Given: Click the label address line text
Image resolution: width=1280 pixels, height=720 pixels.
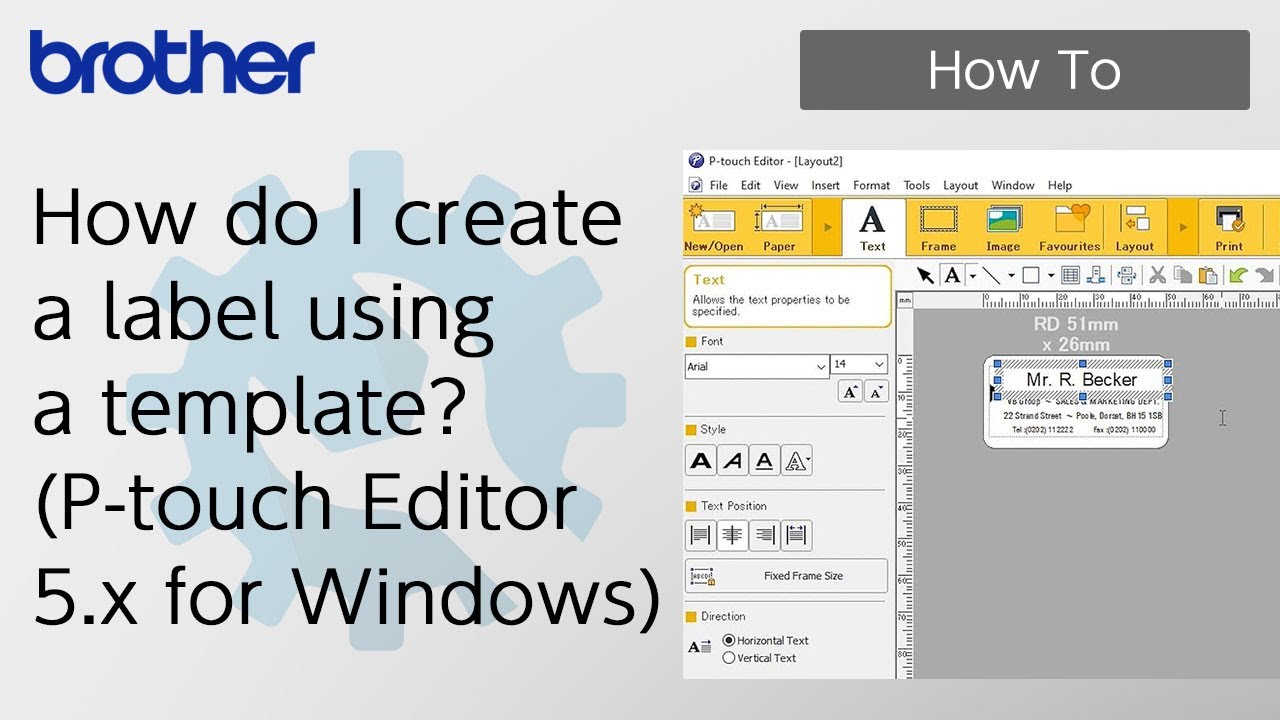Looking at the screenshot, I should click(1082, 415).
